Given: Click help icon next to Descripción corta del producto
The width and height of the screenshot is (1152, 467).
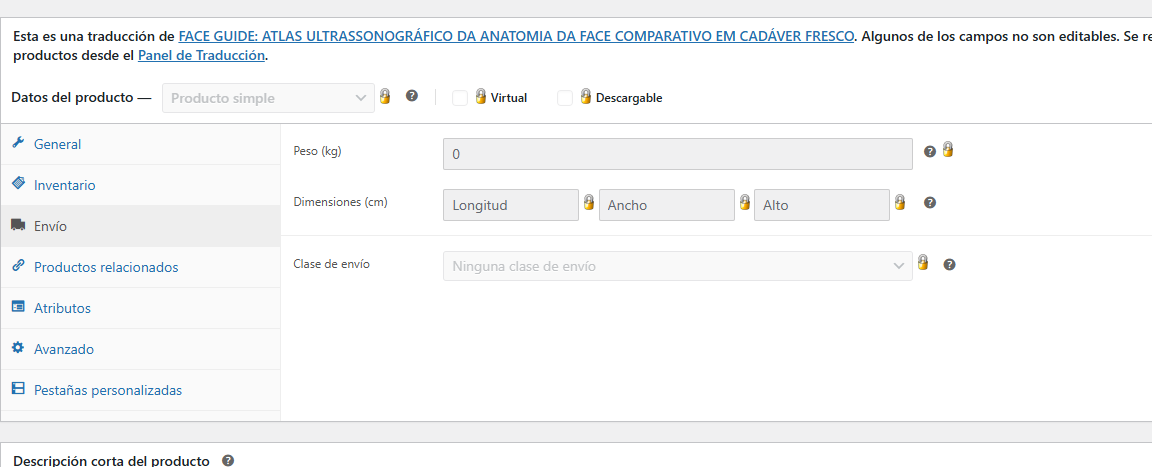Looking at the screenshot, I should point(228,460).
